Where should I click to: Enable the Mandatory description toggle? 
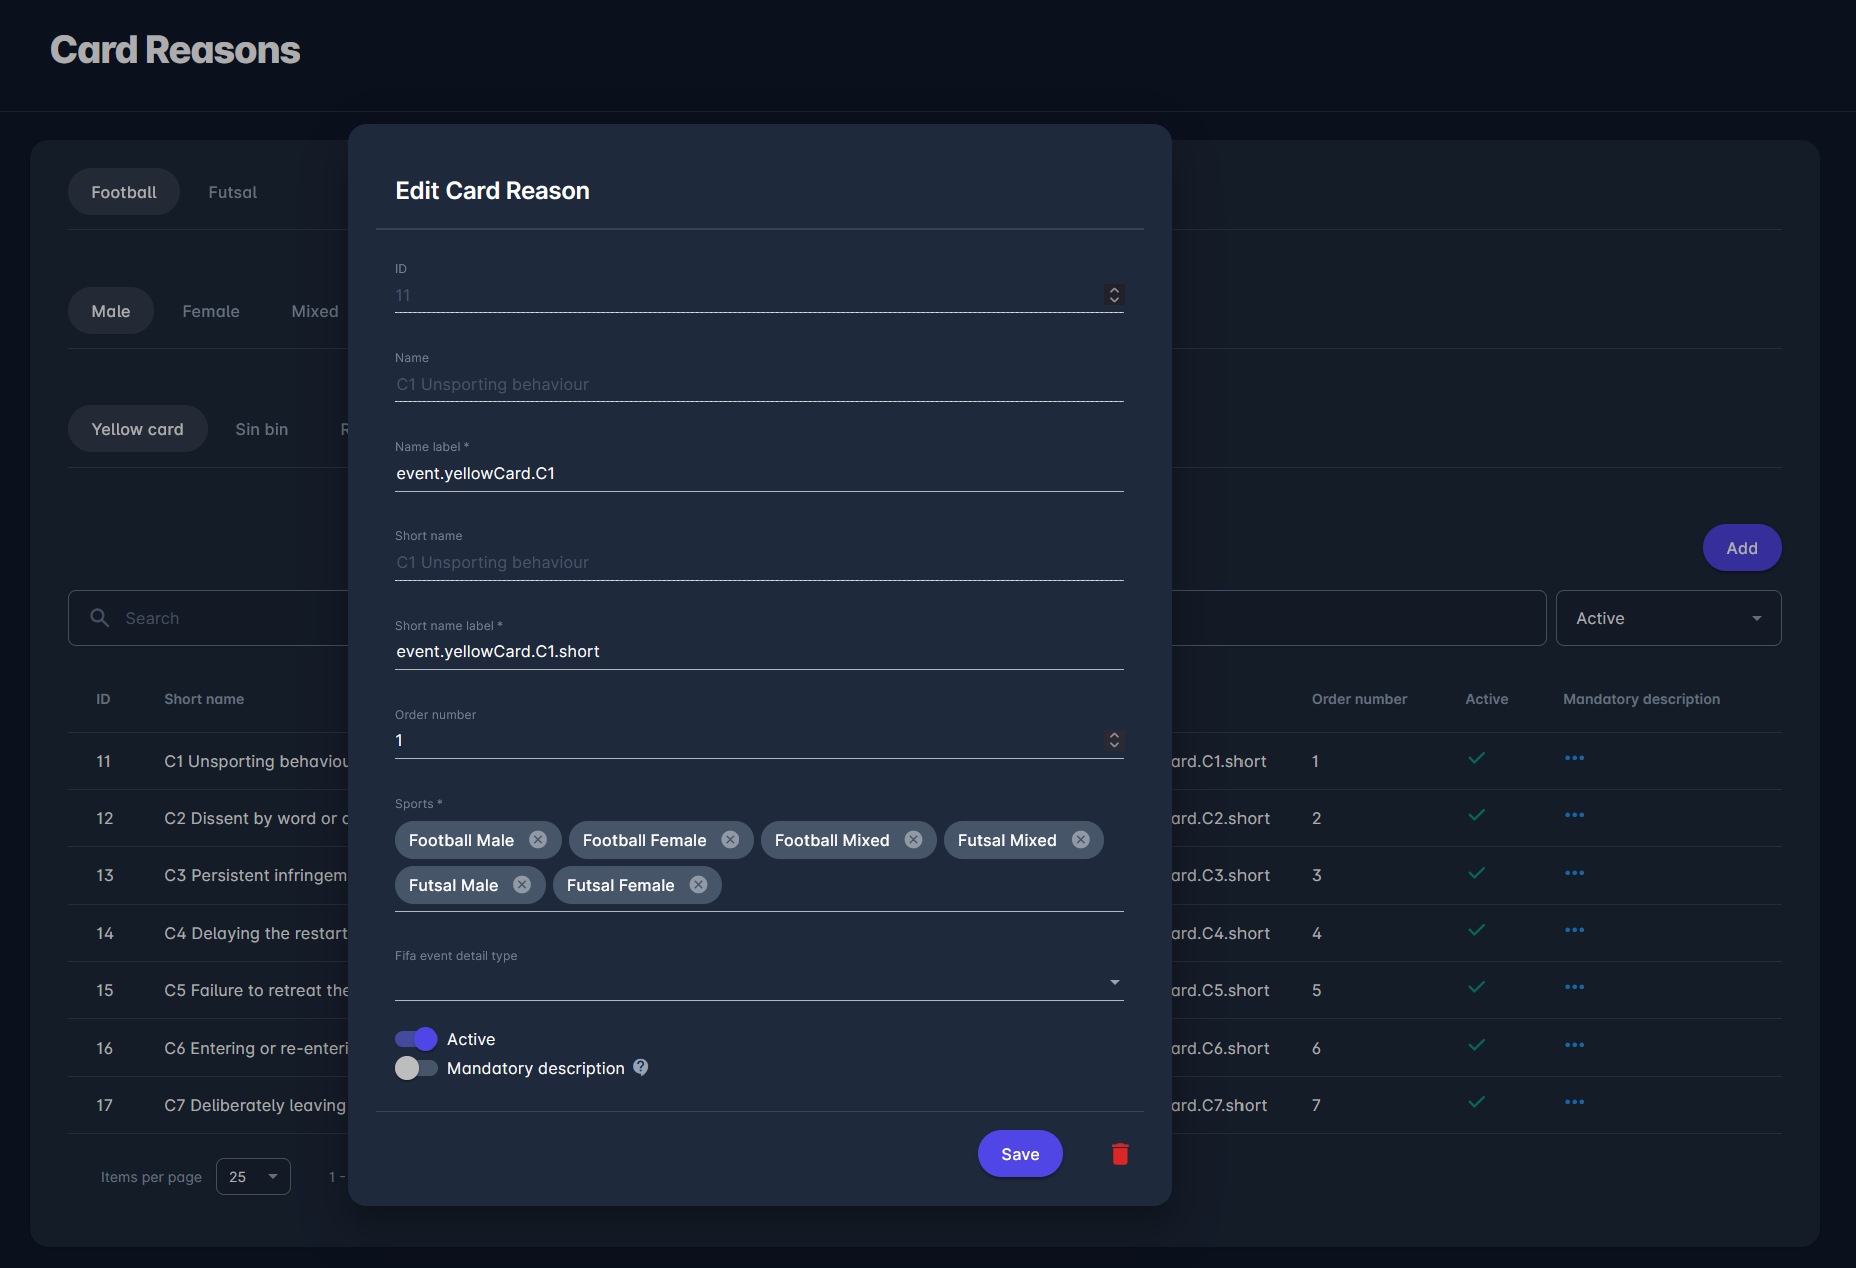pyautogui.click(x=416, y=1068)
